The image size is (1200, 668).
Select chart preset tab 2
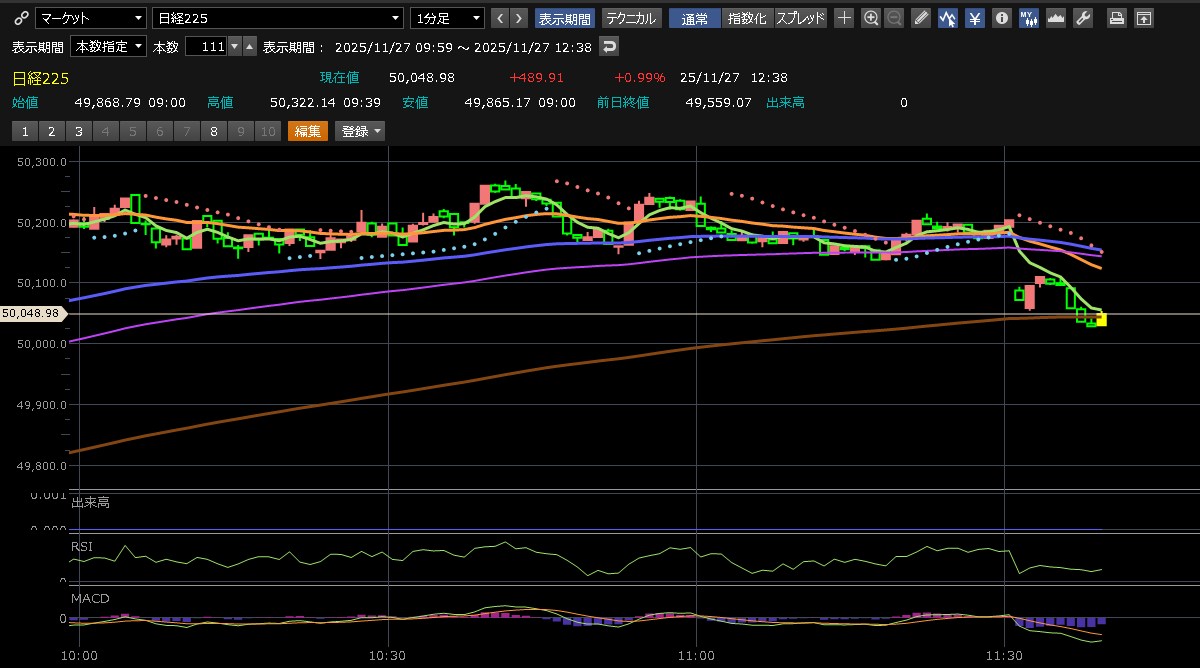[x=51, y=131]
